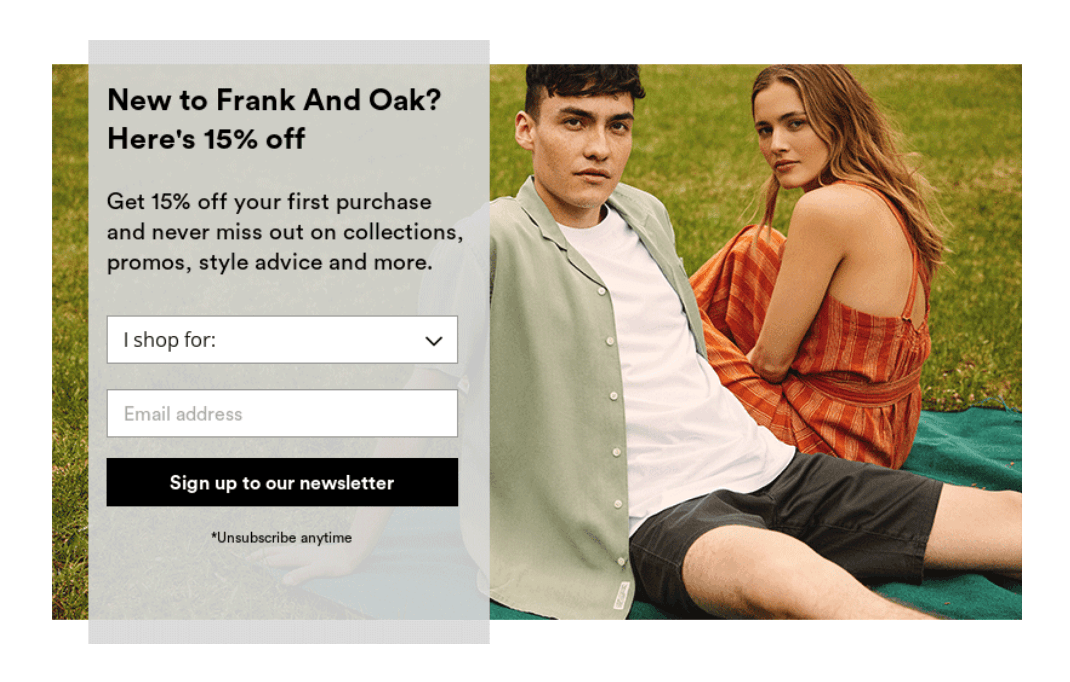The height and width of the screenshot is (682, 1070).
Task: Click Sign up to our newsletter
Action: click(x=282, y=482)
